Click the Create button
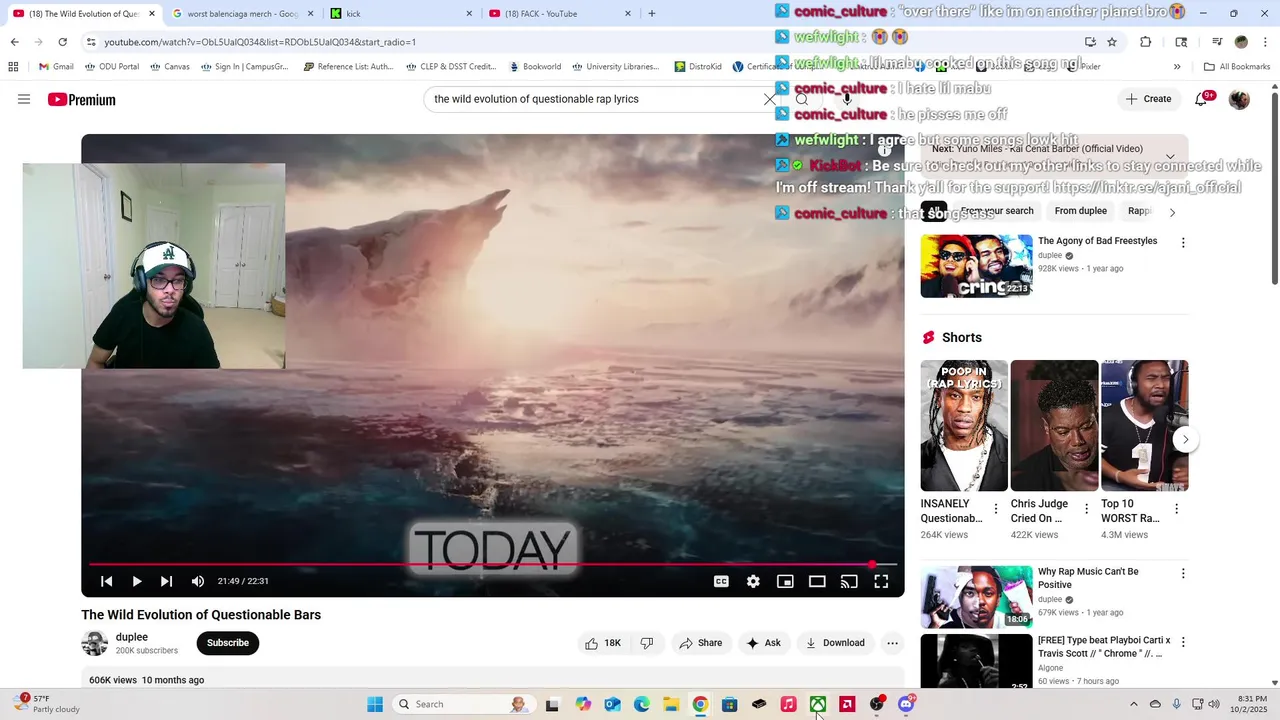The image size is (1280, 720). (1148, 99)
